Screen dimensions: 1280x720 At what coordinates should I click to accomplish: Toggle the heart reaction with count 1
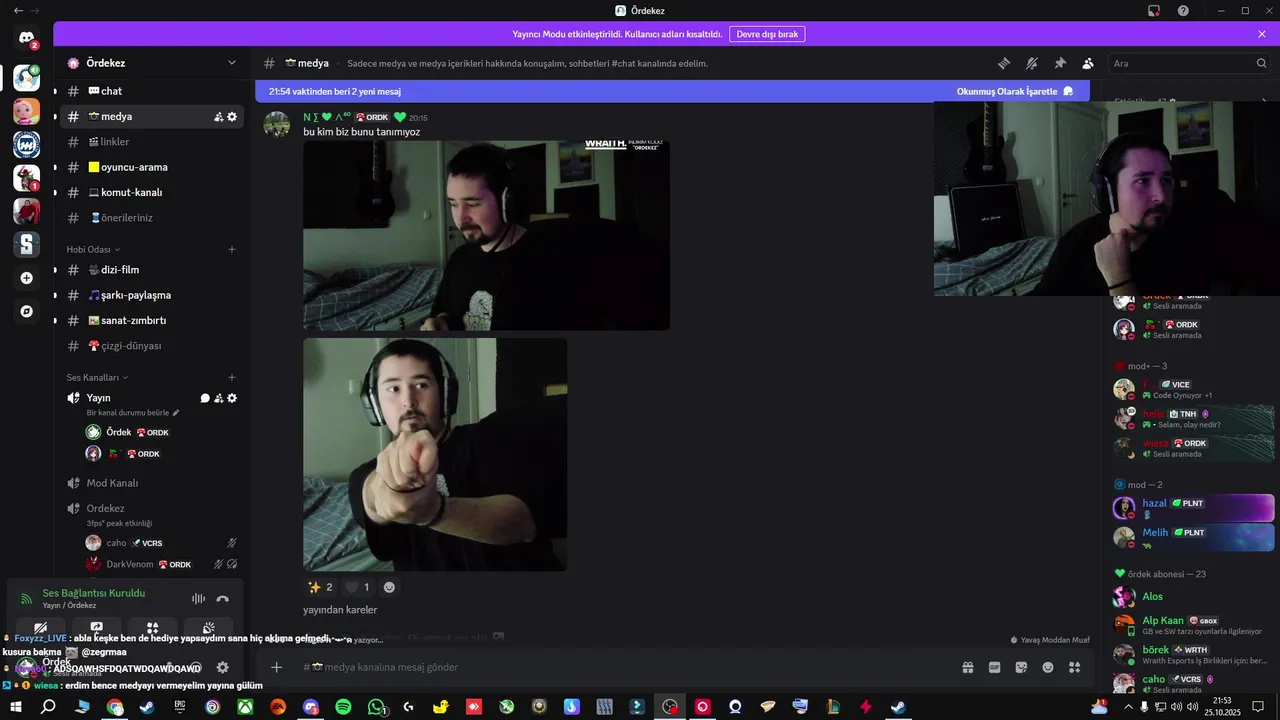pyautogui.click(x=358, y=587)
